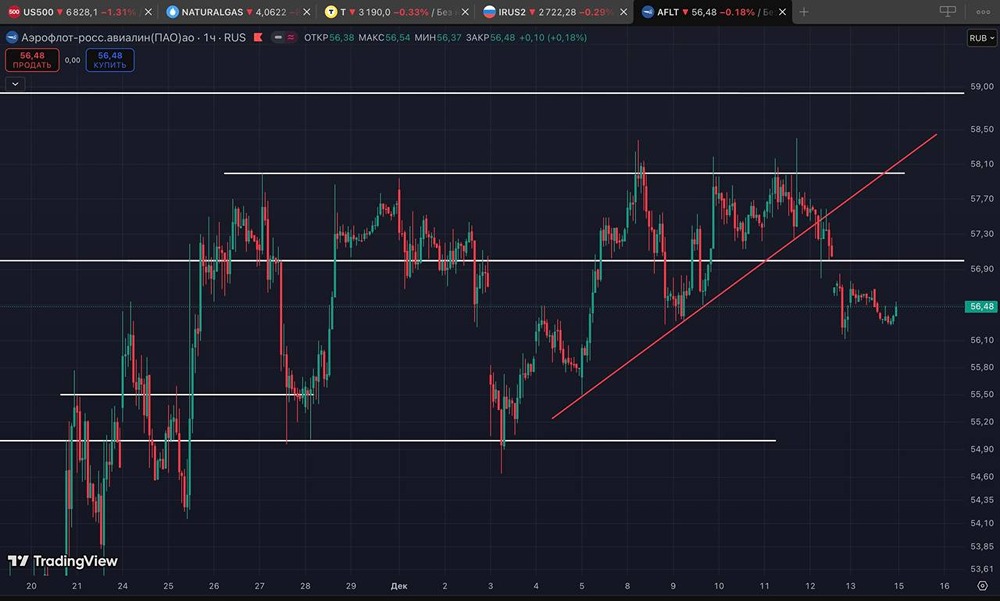Click the МАКС 56,54 high value
This screenshot has height=601, width=1000.
pos(384,38)
